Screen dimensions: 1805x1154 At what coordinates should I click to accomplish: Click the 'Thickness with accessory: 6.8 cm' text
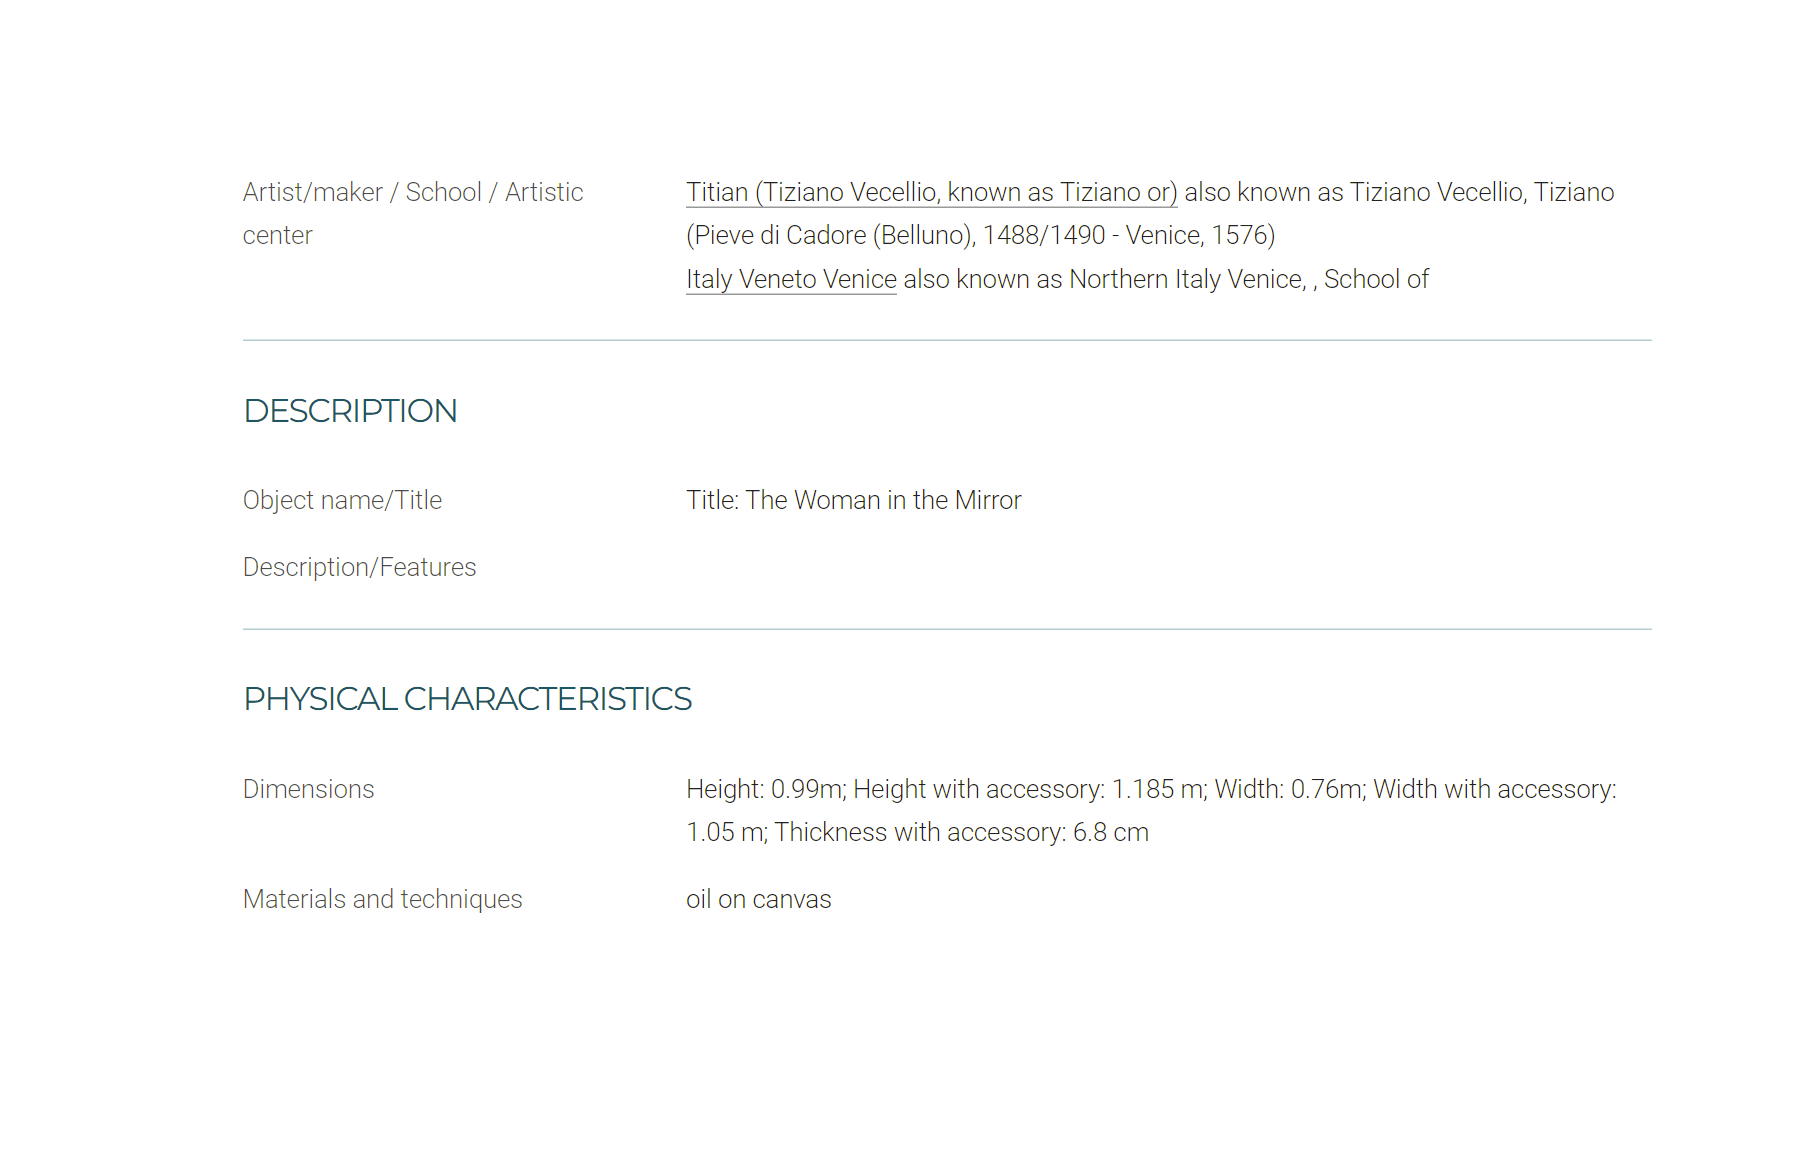click(961, 832)
